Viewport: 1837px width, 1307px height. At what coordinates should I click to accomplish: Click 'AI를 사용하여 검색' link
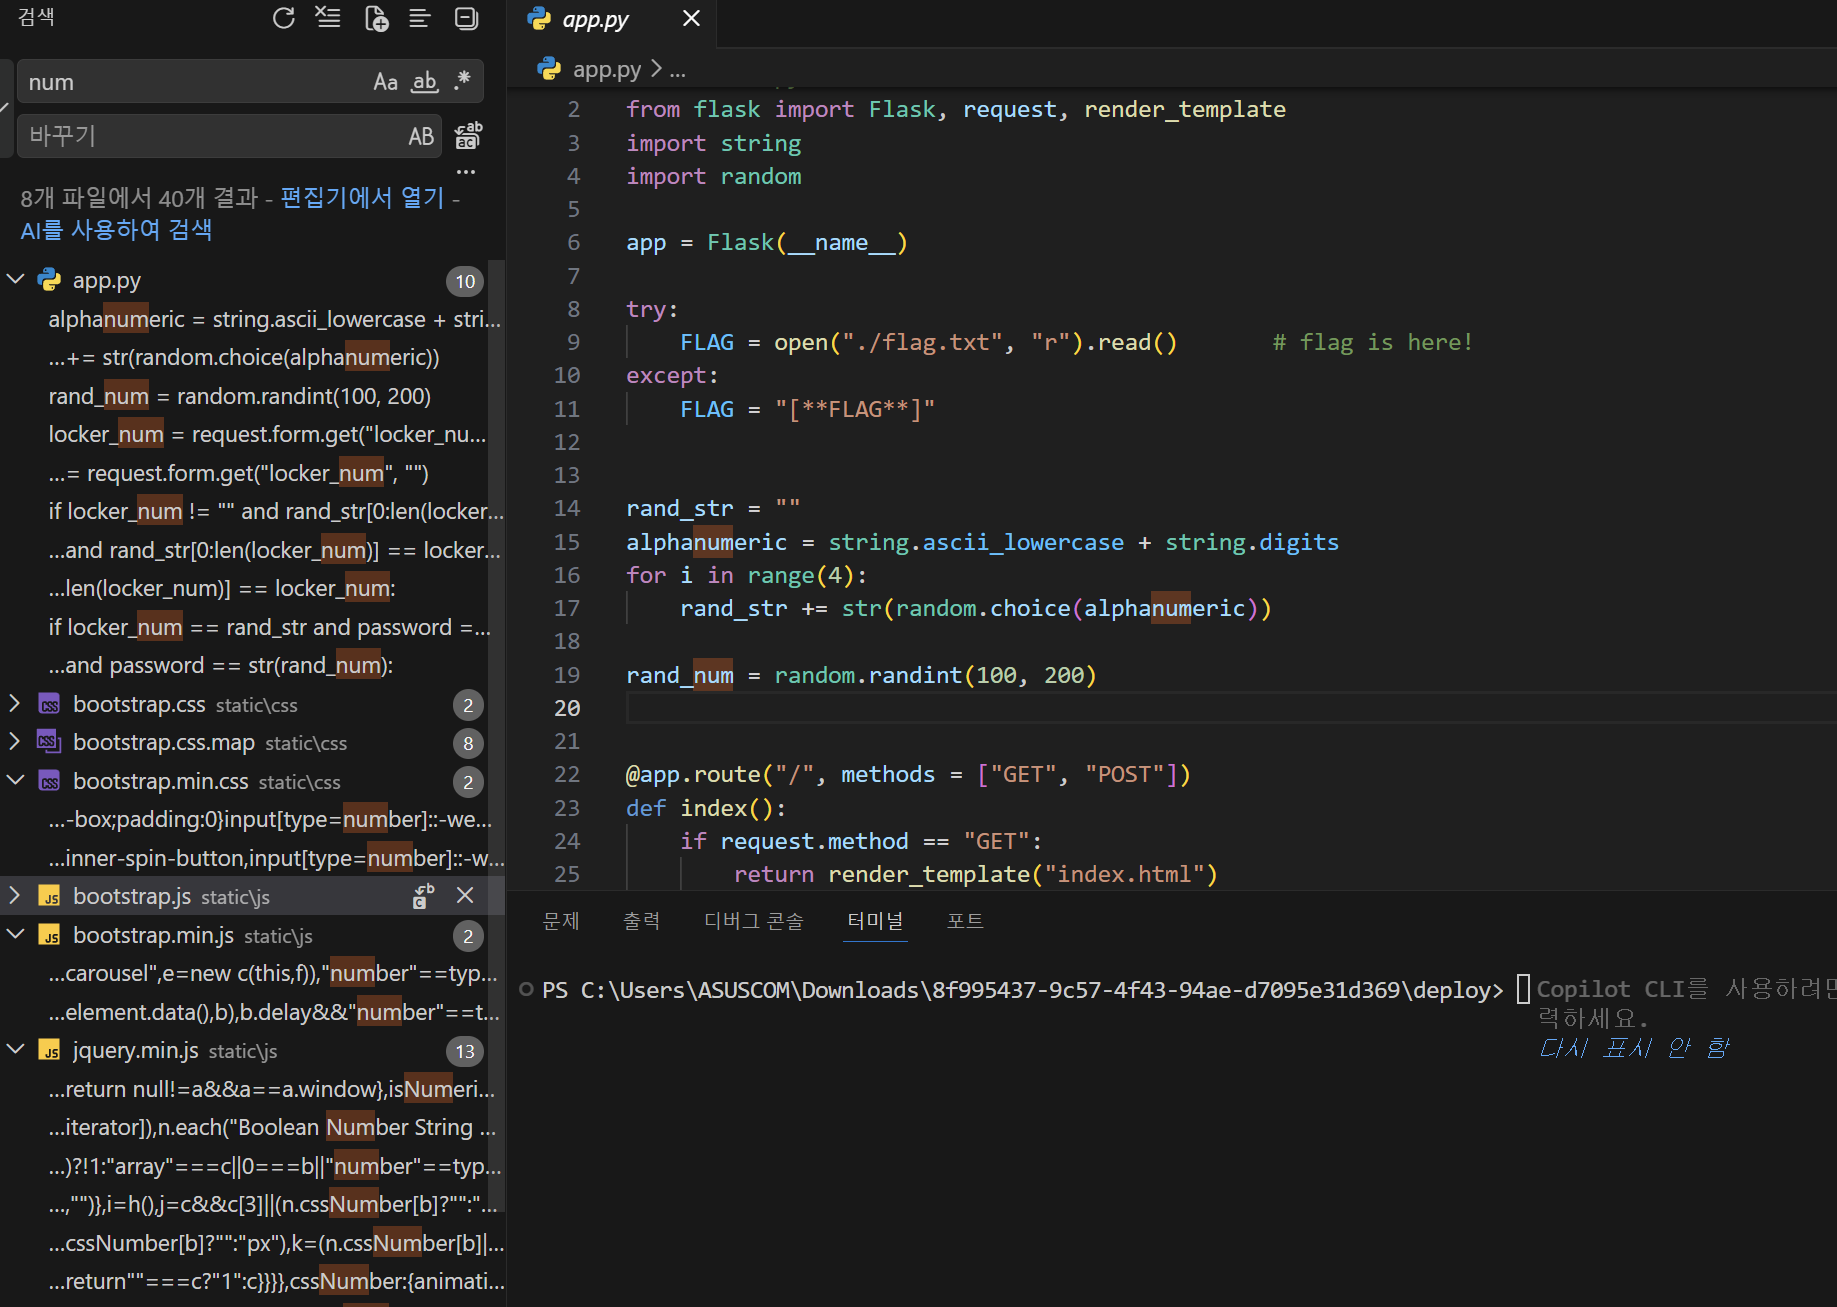[x=116, y=230]
